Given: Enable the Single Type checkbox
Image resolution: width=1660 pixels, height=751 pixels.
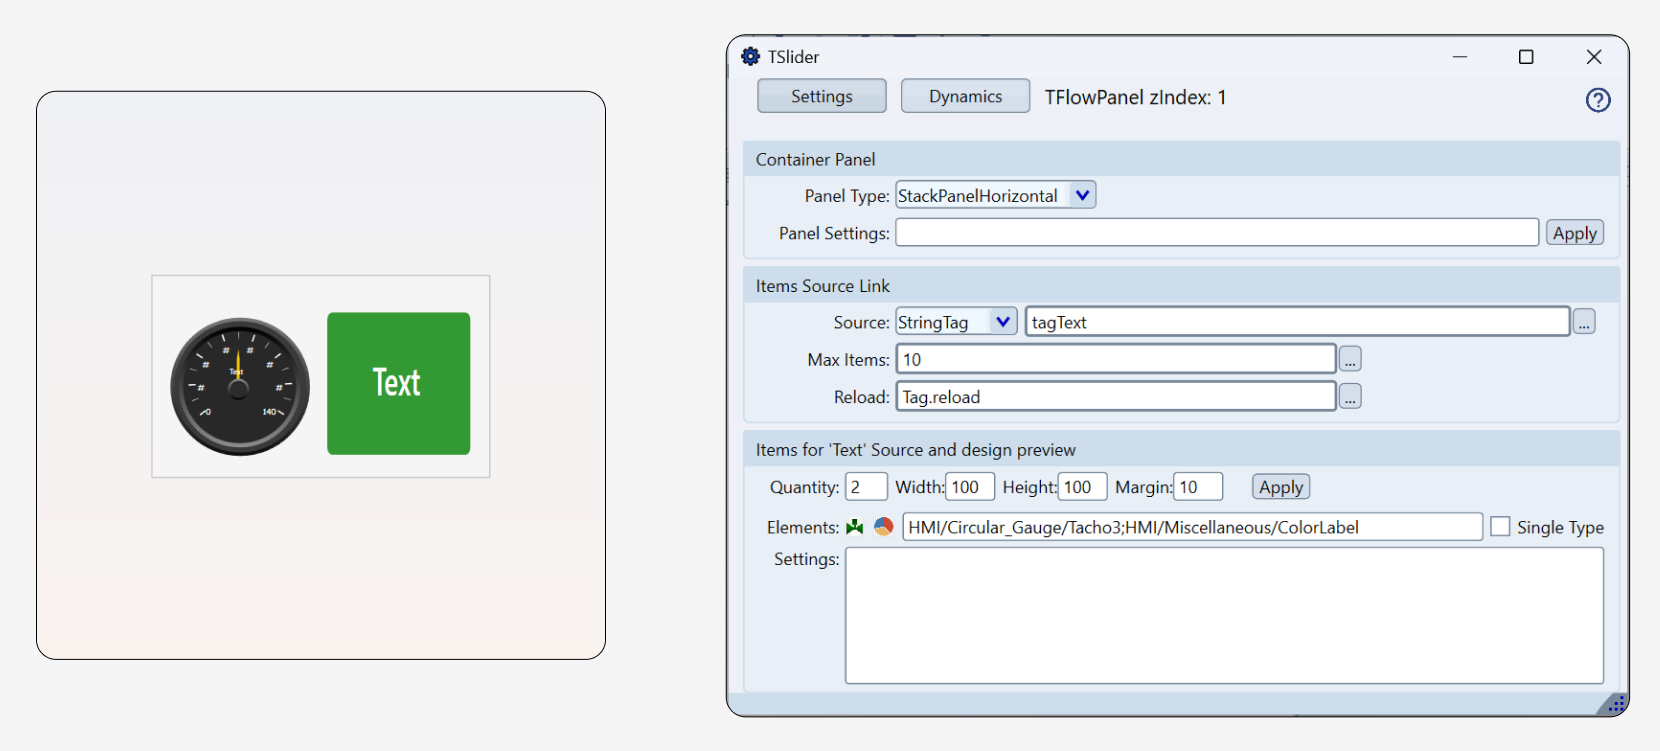Looking at the screenshot, I should pyautogui.click(x=1500, y=527).
